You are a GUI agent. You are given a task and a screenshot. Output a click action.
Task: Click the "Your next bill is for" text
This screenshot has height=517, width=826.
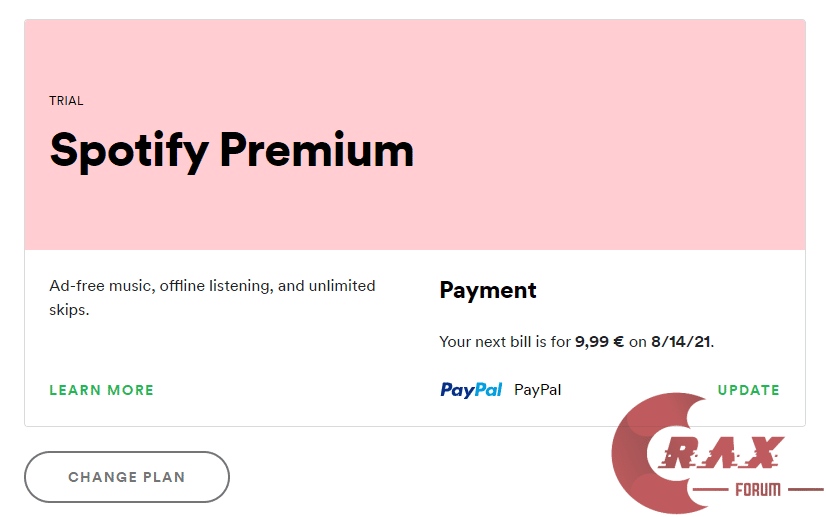pos(504,342)
